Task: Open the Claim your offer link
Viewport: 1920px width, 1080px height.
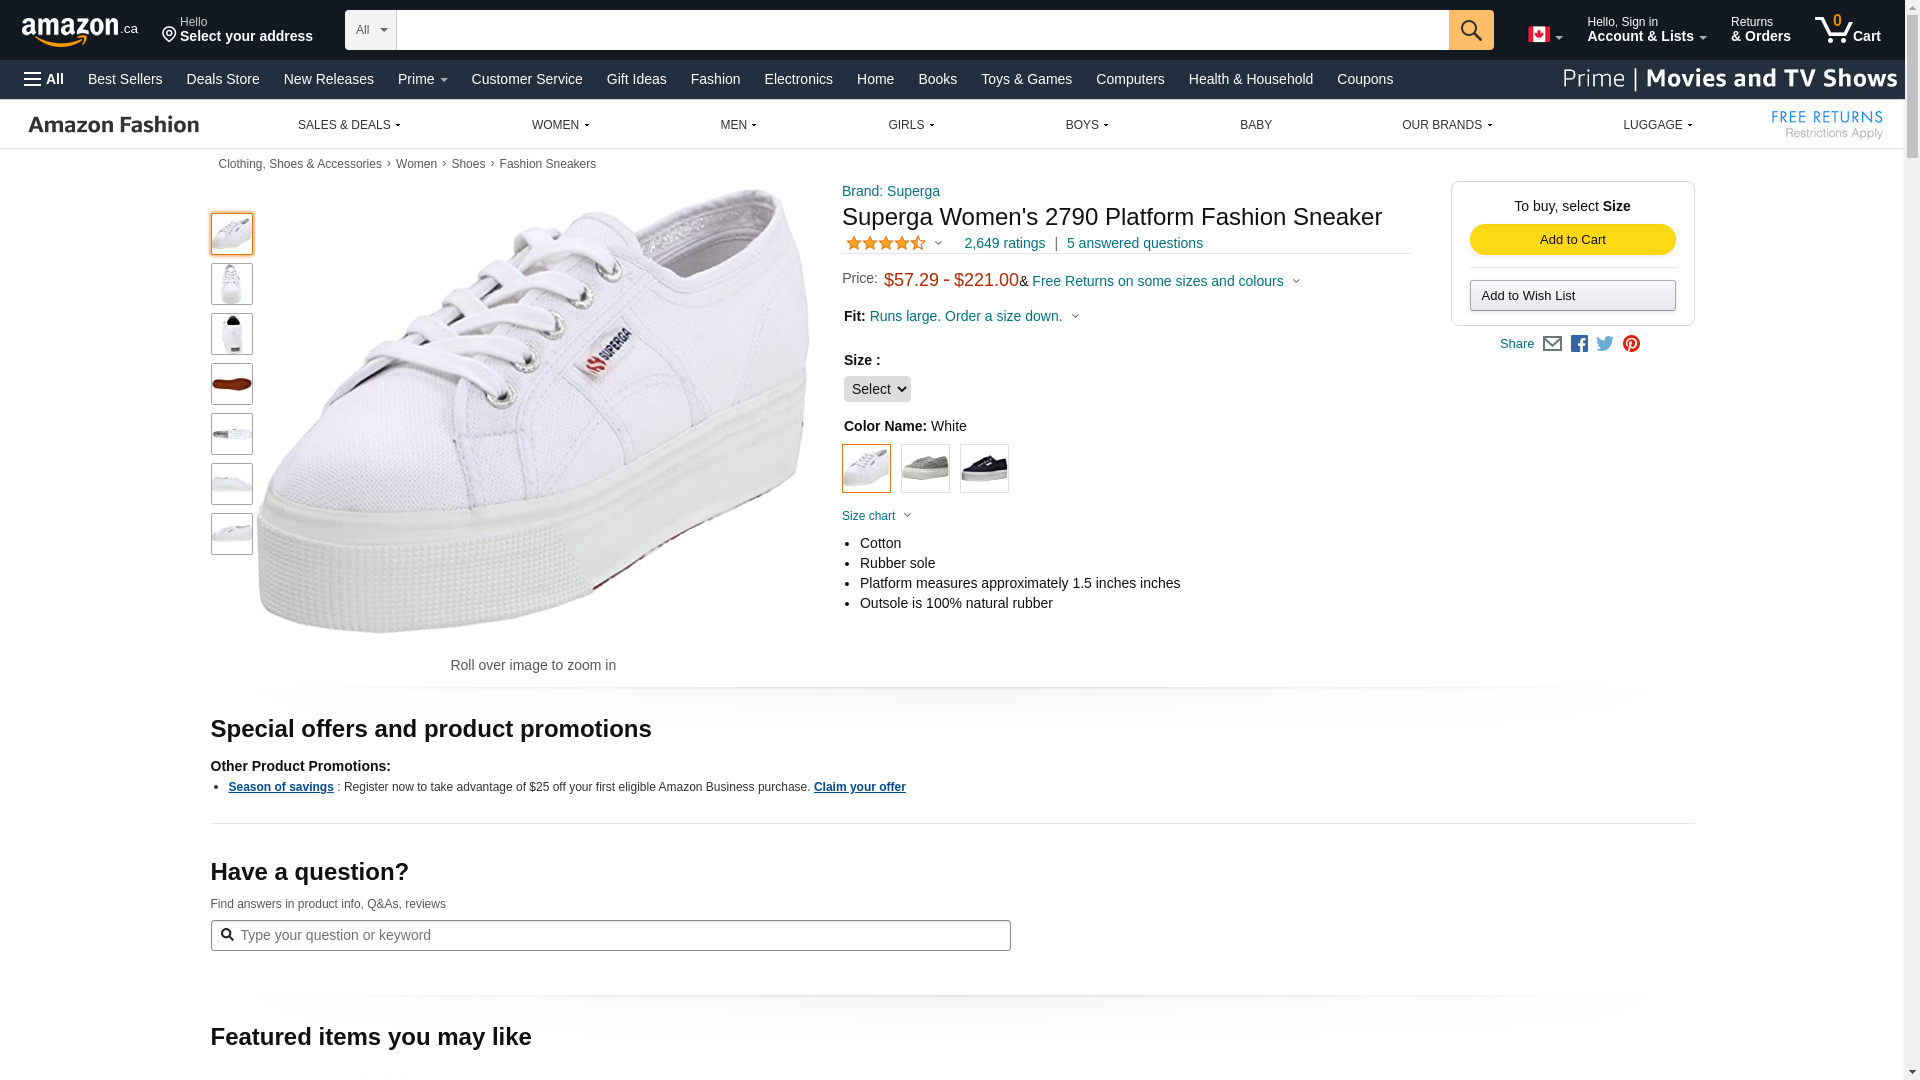Action: point(860,787)
